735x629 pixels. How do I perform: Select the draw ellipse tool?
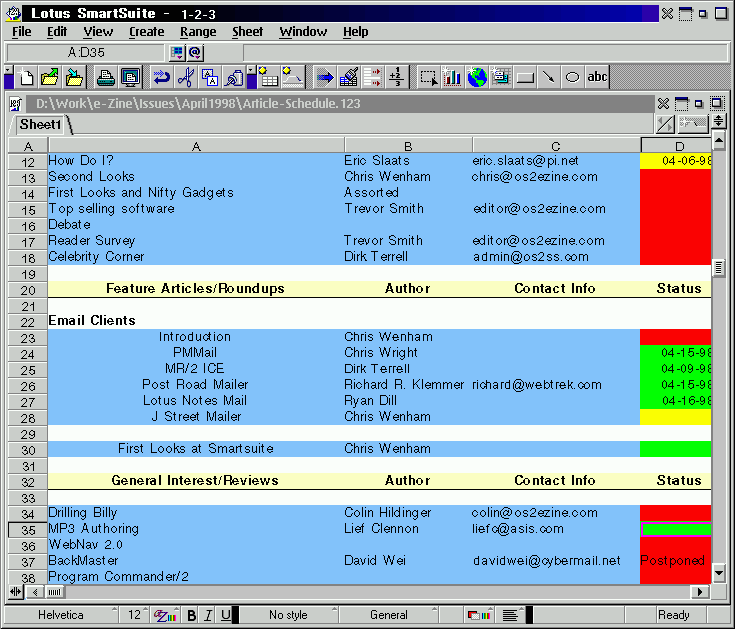pos(573,77)
